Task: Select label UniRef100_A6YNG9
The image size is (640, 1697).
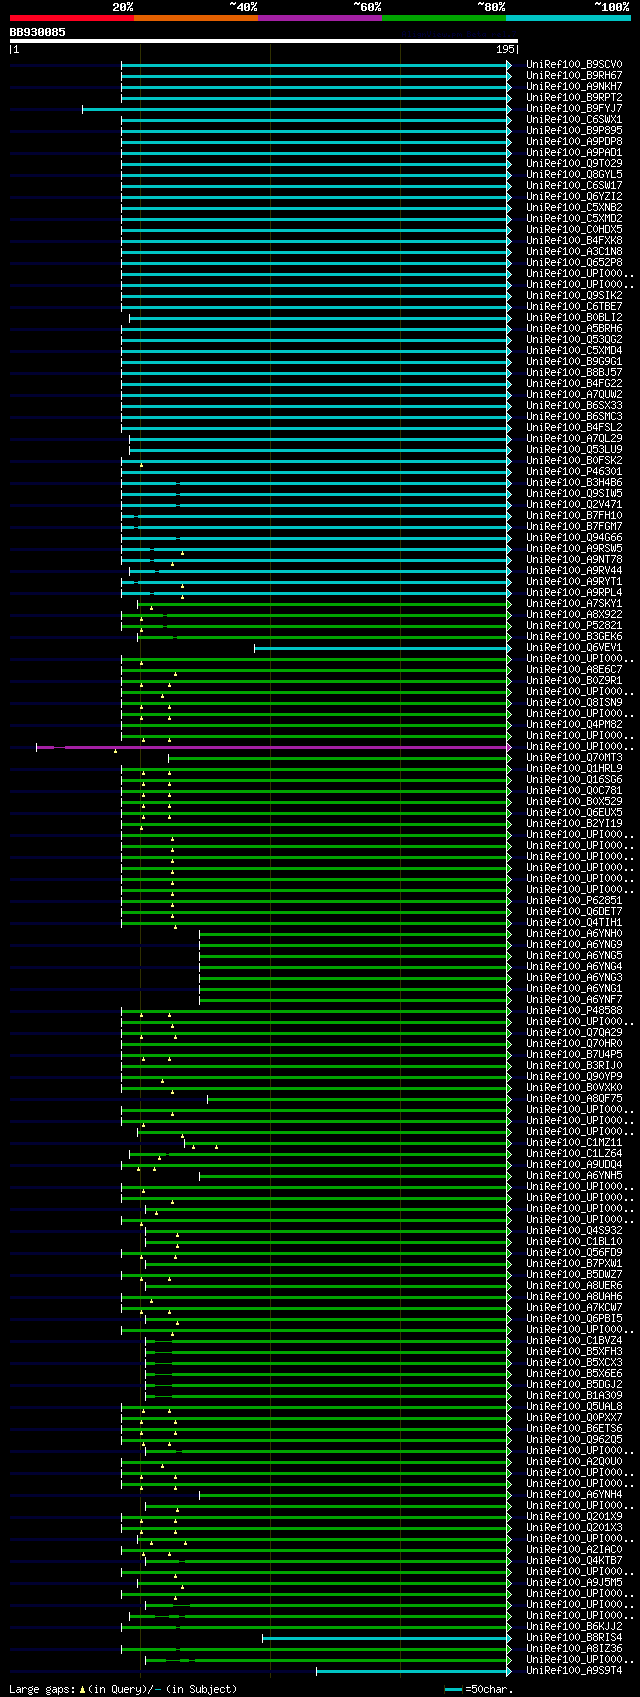Action: coord(574,945)
